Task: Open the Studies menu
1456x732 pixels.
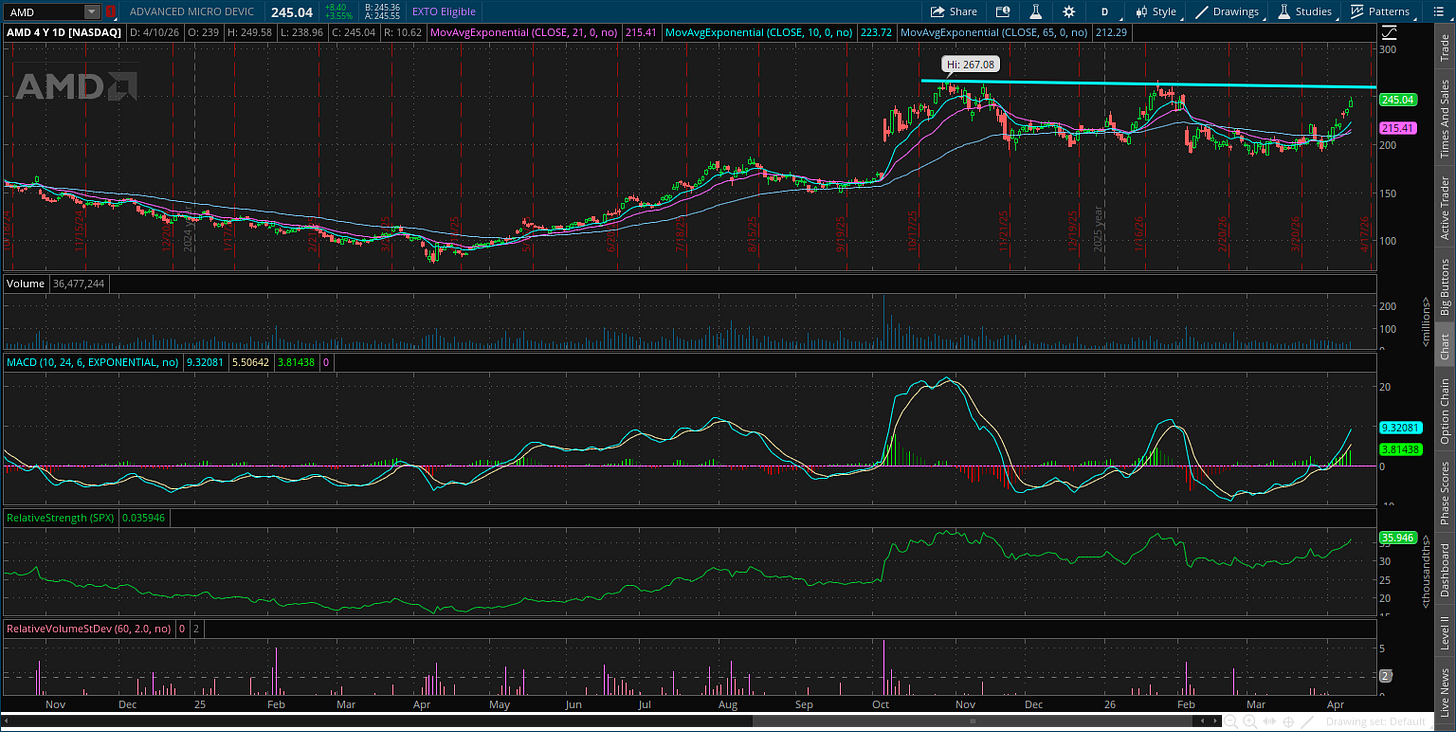Action: pos(1304,12)
